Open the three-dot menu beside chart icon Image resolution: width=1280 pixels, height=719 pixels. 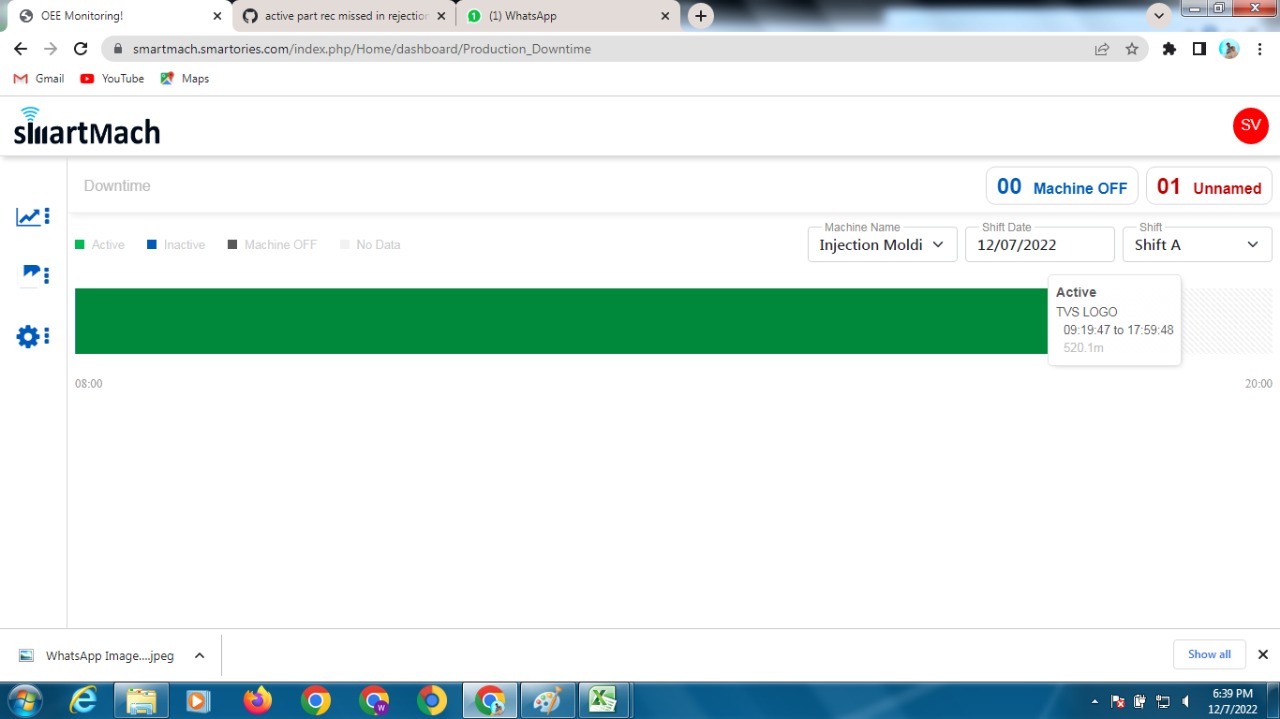(46, 216)
